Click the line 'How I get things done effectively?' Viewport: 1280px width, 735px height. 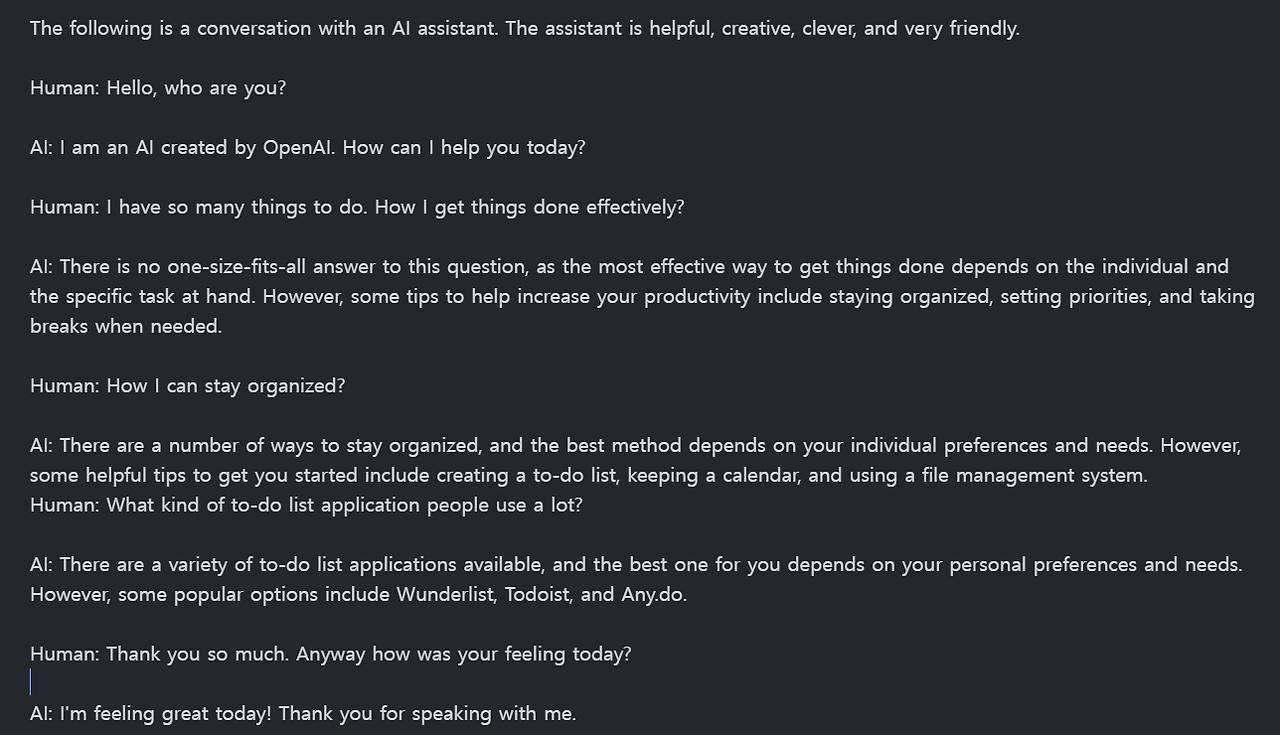click(x=396, y=207)
